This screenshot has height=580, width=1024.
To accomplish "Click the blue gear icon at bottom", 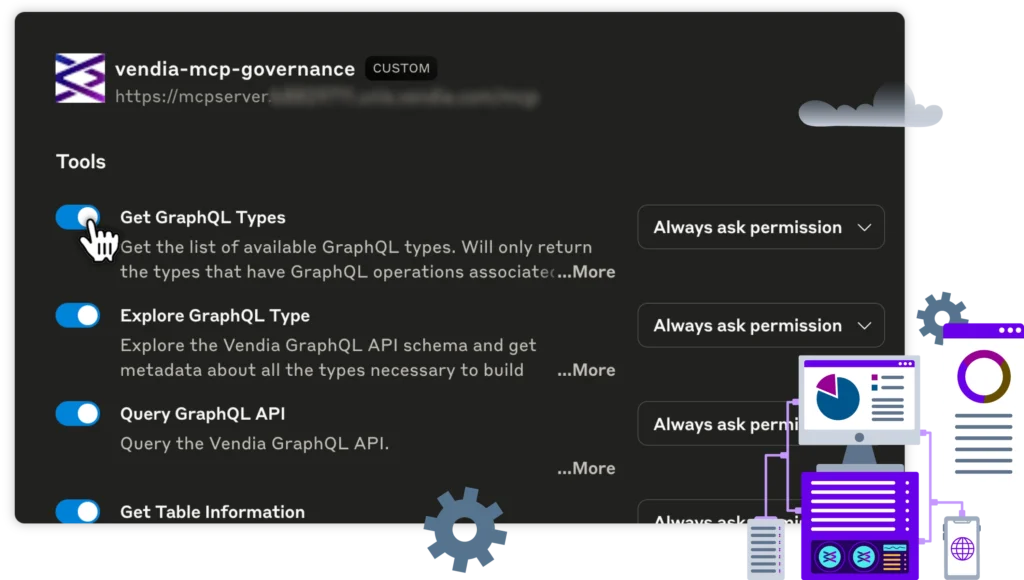I will point(465,529).
